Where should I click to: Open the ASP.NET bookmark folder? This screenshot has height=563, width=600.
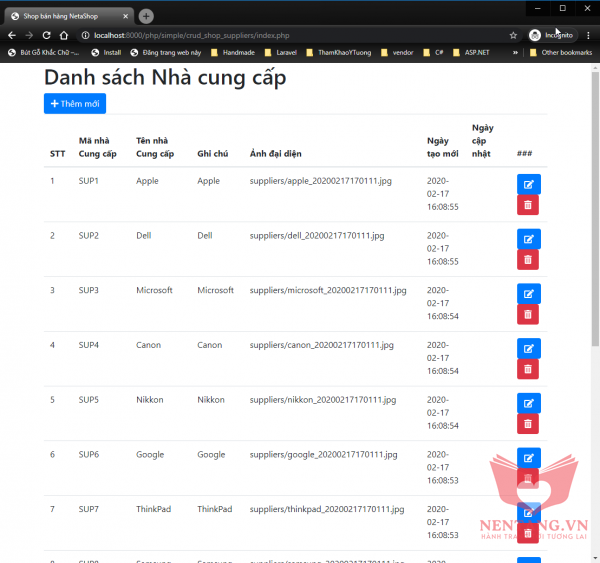point(470,52)
